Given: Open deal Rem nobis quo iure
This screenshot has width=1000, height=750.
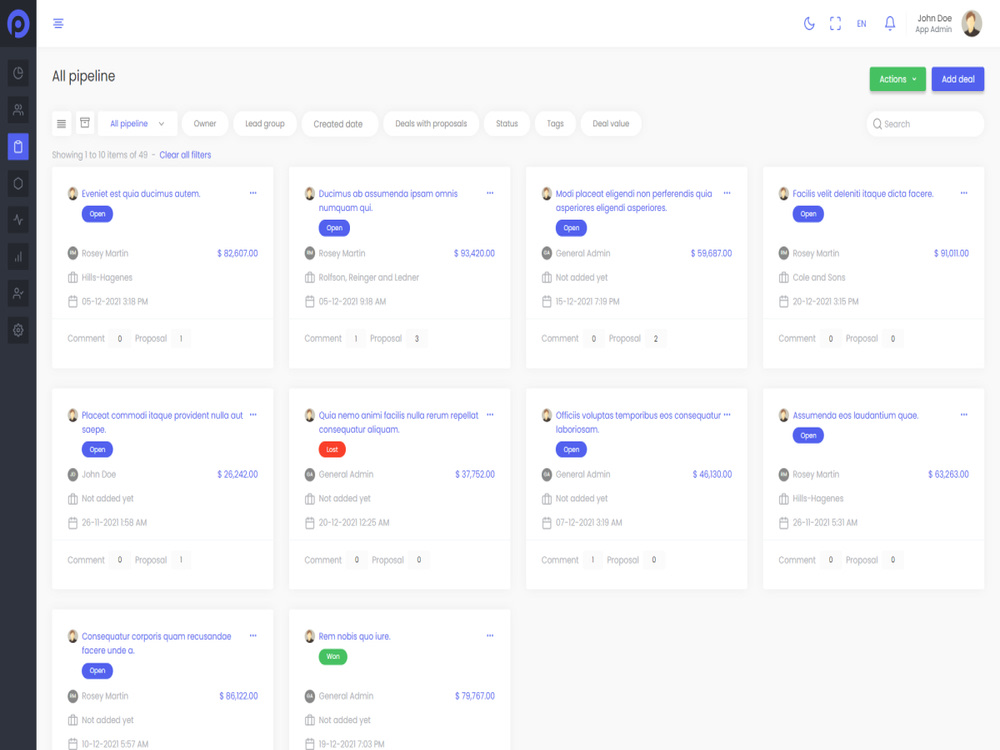Looking at the screenshot, I should pos(355,636).
